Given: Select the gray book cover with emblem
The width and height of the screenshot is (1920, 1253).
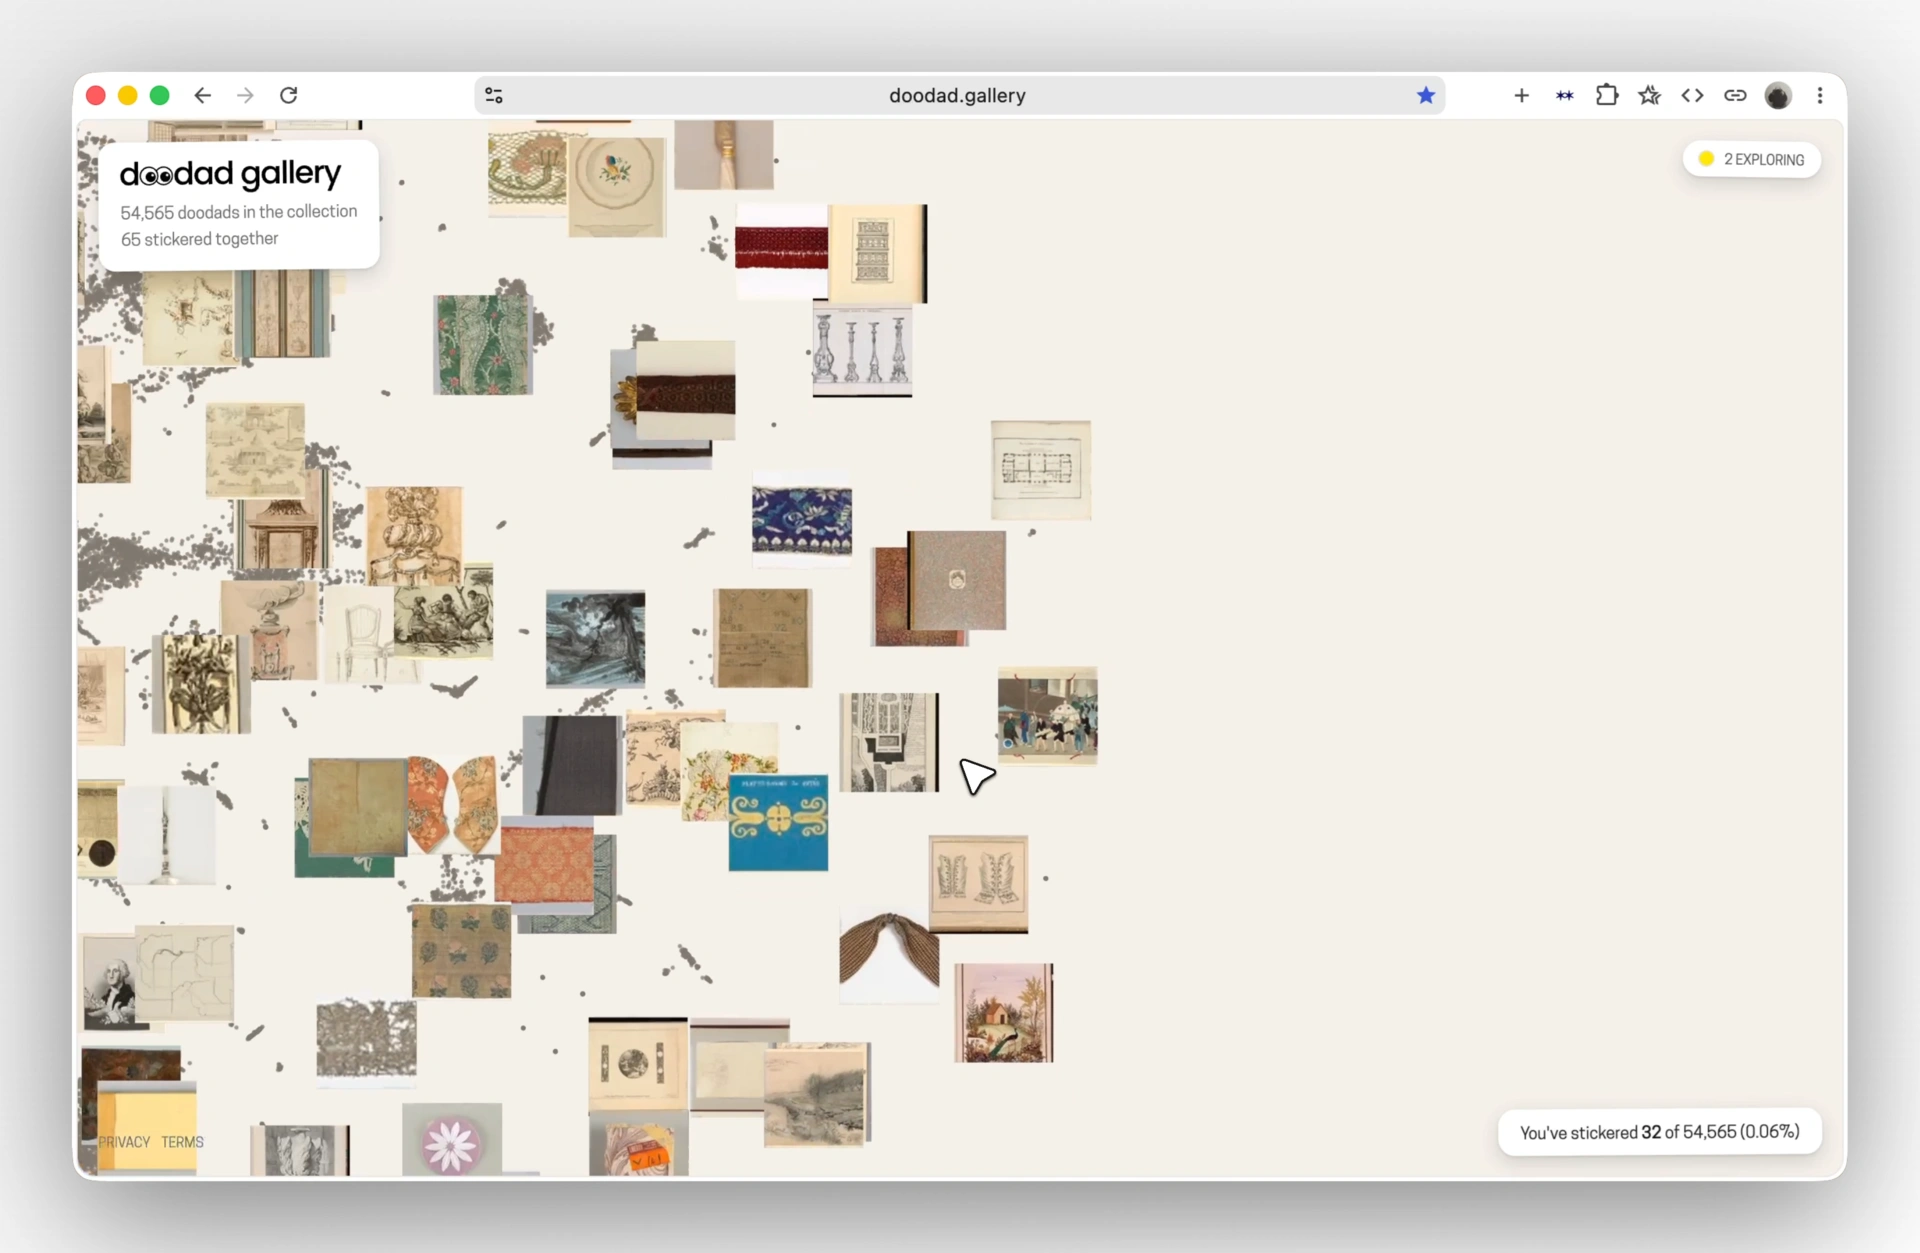Looking at the screenshot, I should pyautogui.click(x=957, y=580).
